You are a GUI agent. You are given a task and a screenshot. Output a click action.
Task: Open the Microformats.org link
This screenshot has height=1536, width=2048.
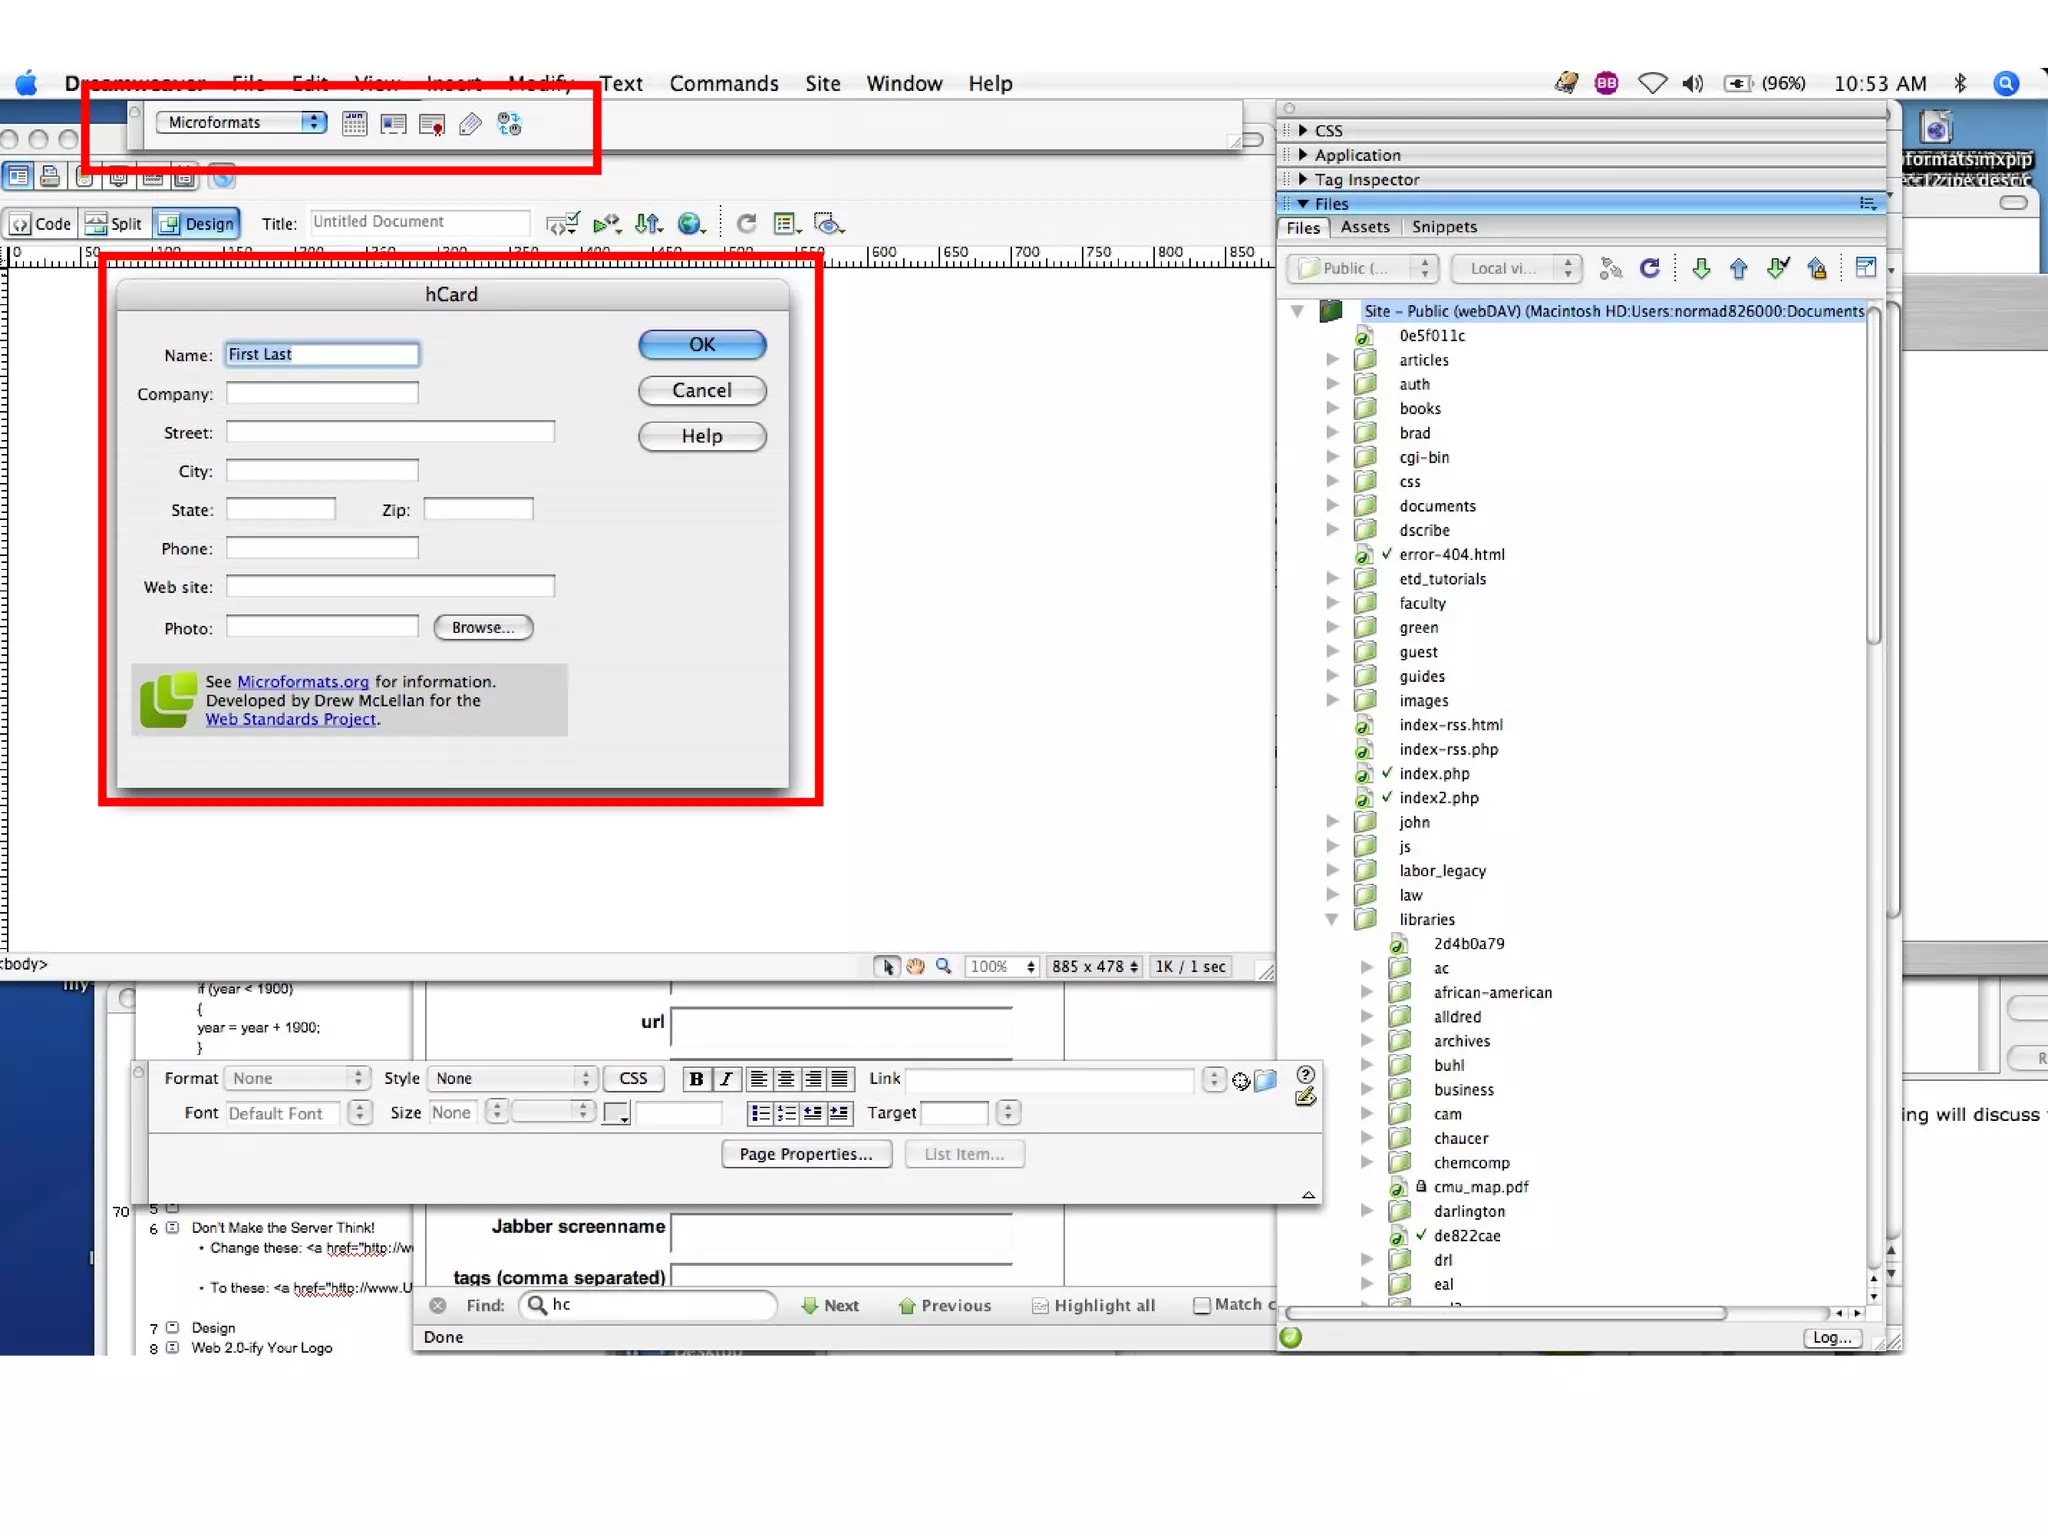tap(303, 682)
